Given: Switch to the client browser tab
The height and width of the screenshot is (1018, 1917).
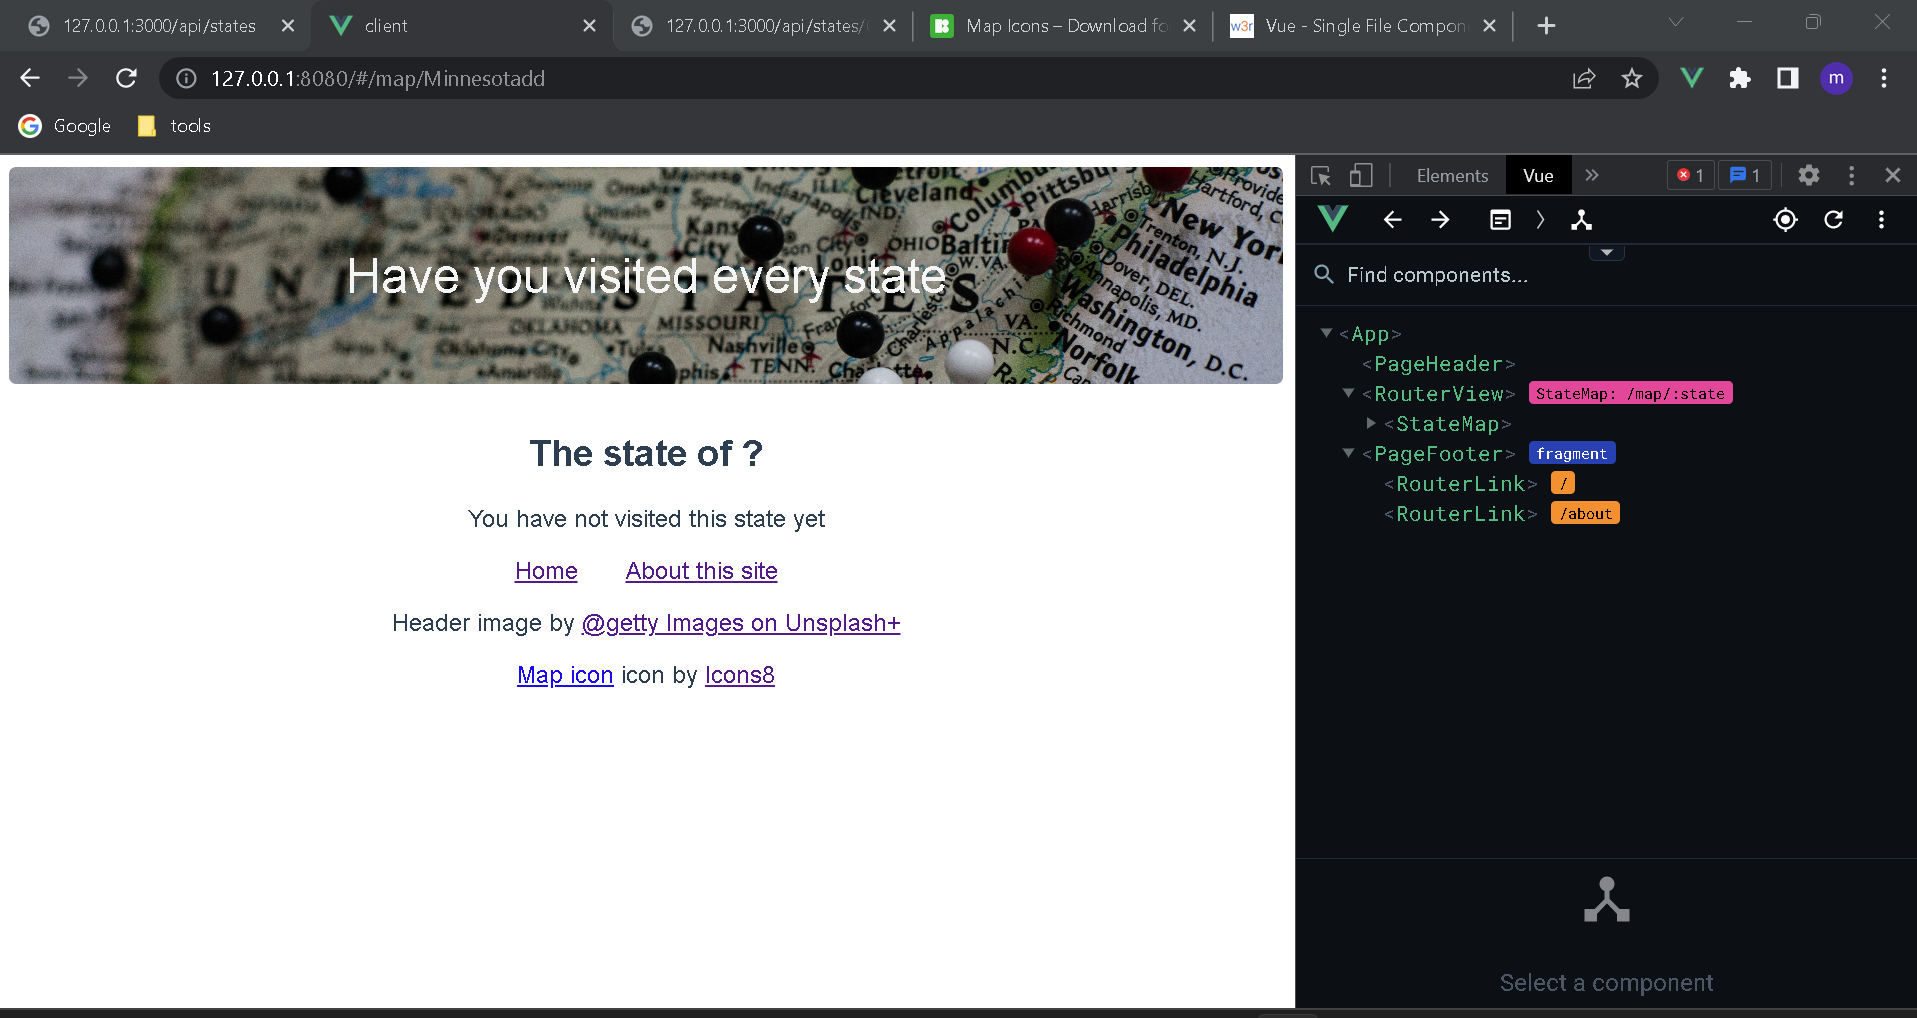Looking at the screenshot, I should pos(460,26).
